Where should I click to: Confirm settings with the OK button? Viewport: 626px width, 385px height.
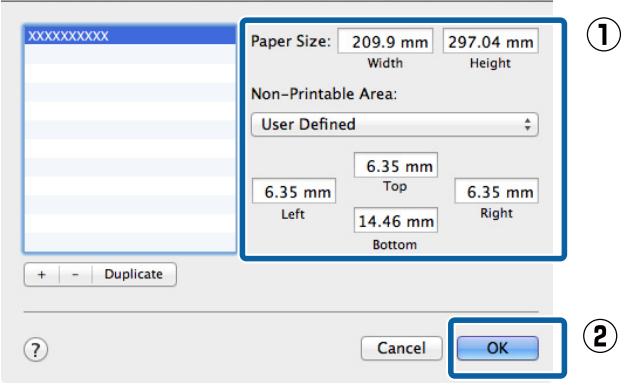(x=497, y=348)
